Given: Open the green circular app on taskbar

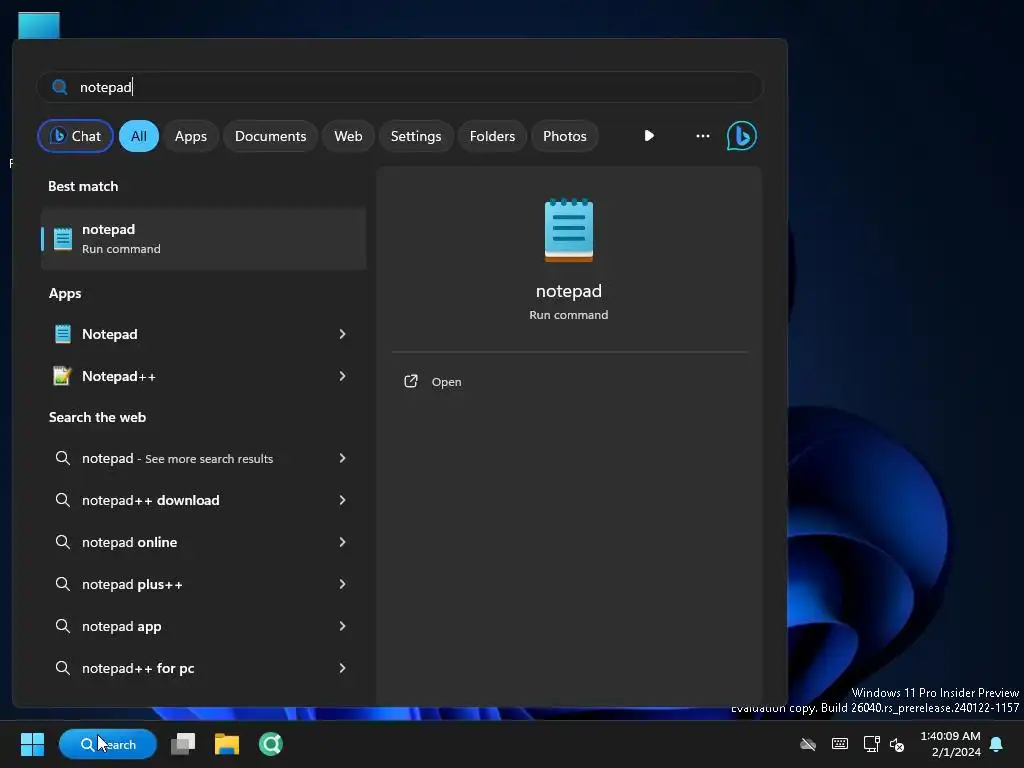Looking at the screenshot, I should (x=270, y=744).
